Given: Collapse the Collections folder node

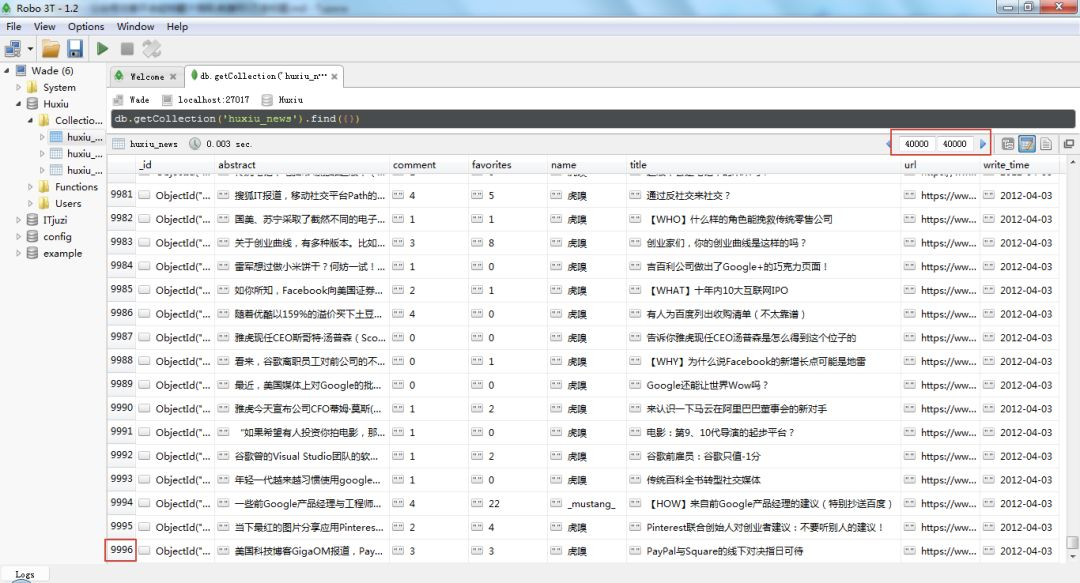Looking at the screenshot, I should (x=30, y=121).
